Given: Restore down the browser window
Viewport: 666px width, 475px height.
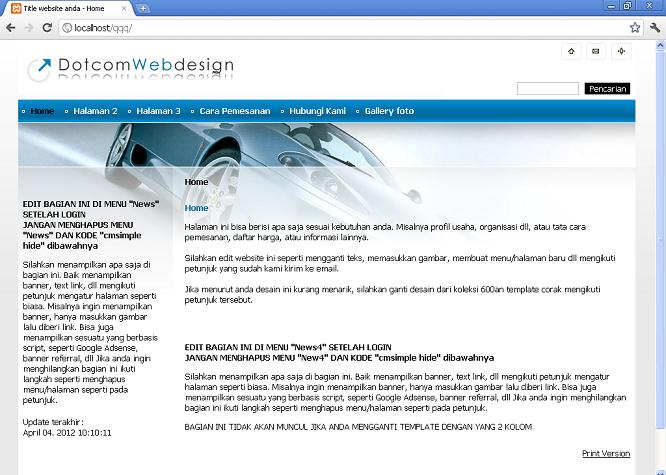Looking at the screenshot, I should [627, 6].
